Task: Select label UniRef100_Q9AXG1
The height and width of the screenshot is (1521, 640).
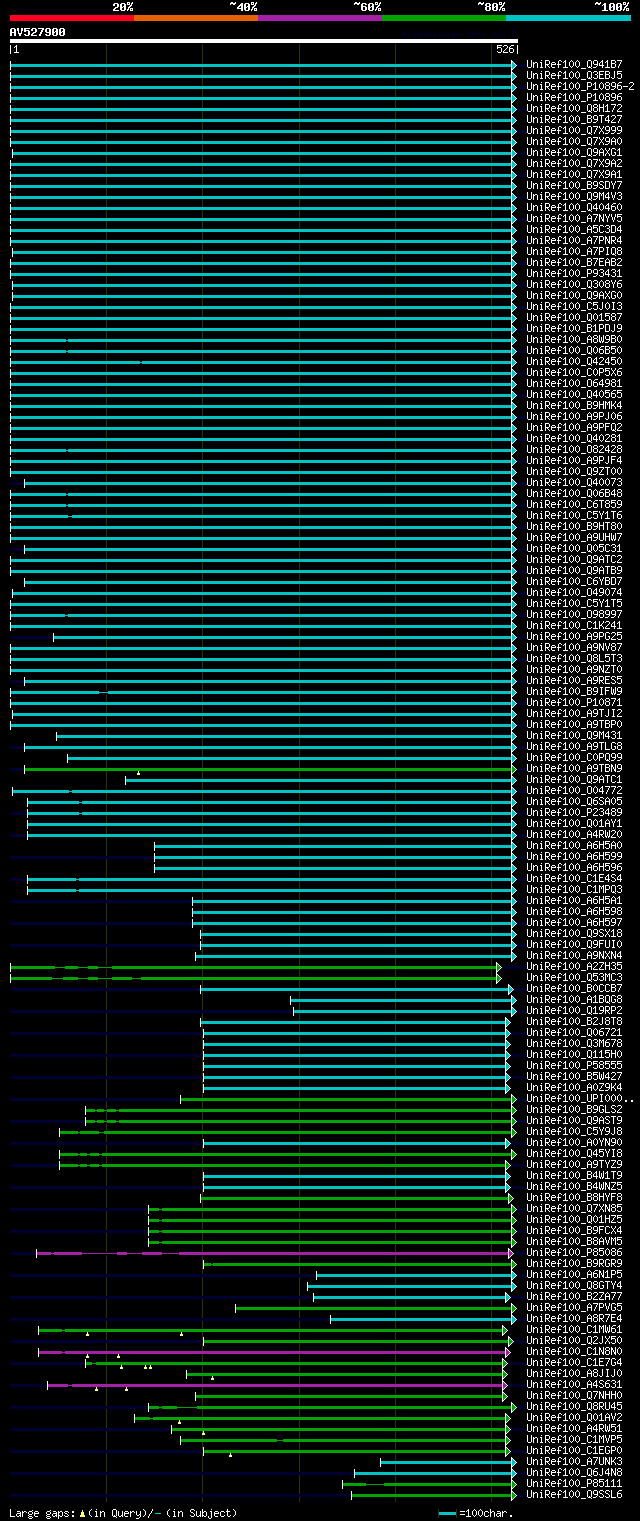Action: point(574,153)
